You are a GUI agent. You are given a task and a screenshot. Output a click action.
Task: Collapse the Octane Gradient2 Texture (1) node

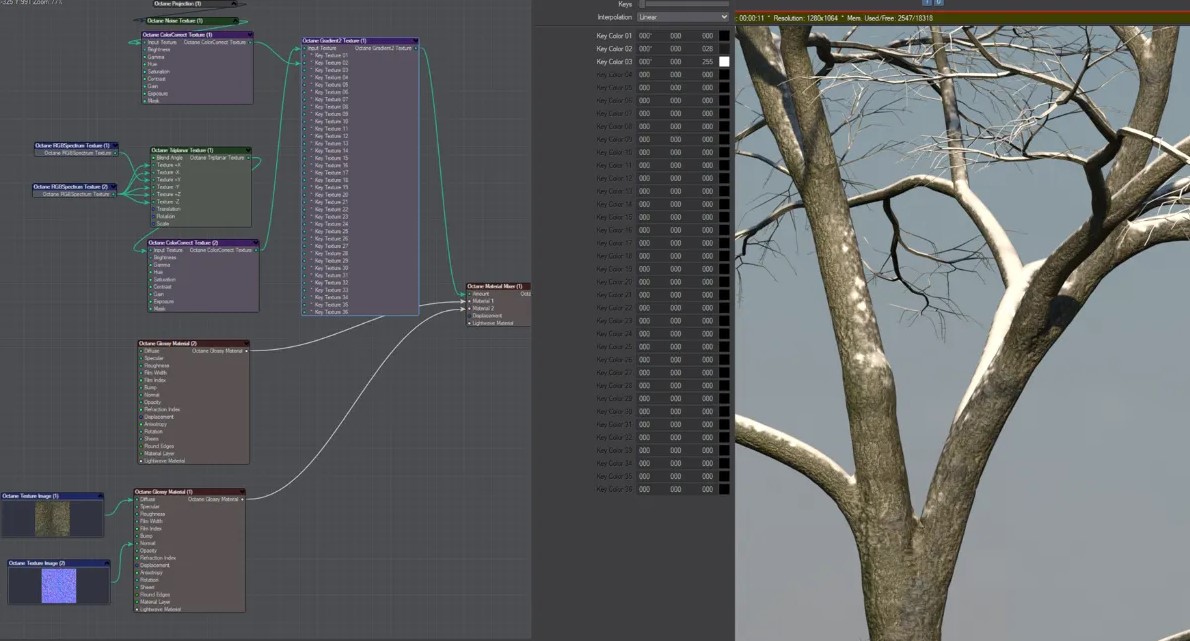414,41
